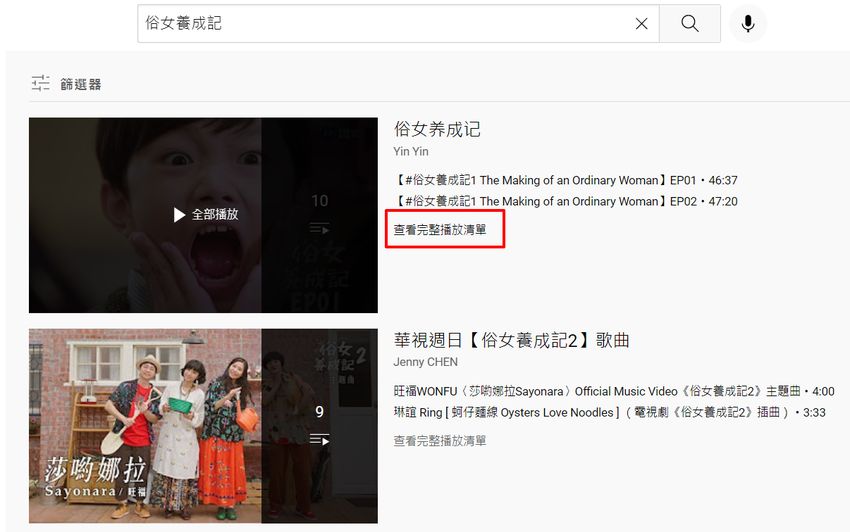The image size is (850, 532).
Task: Visit the Yin Yin channel
Action: 410,151
